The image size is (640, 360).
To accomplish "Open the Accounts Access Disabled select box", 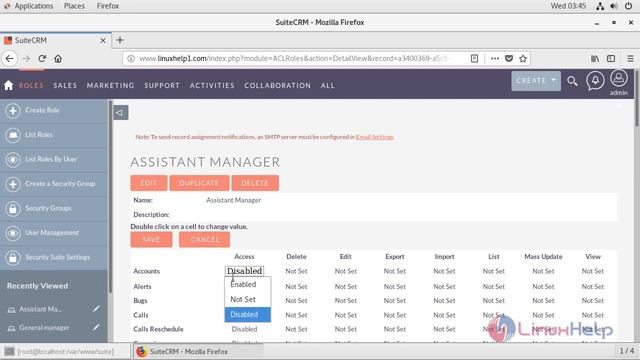I will tap(244, 271).
